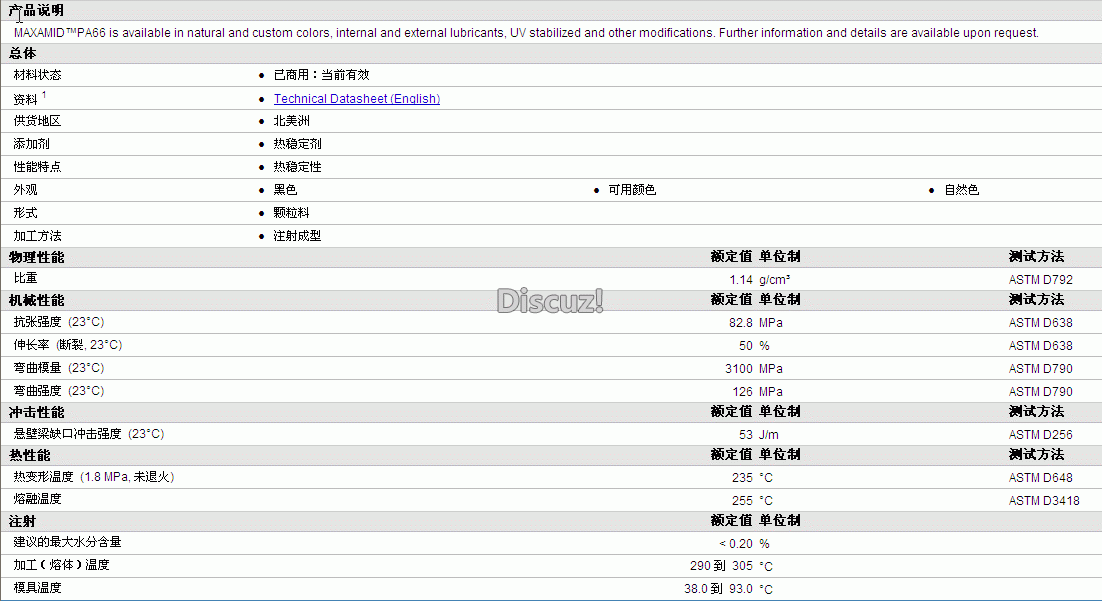Image resolution: width=1102 pixels, height=601 pixels.
Task: Select the appearance value 黑色
Action: point(285,190)
